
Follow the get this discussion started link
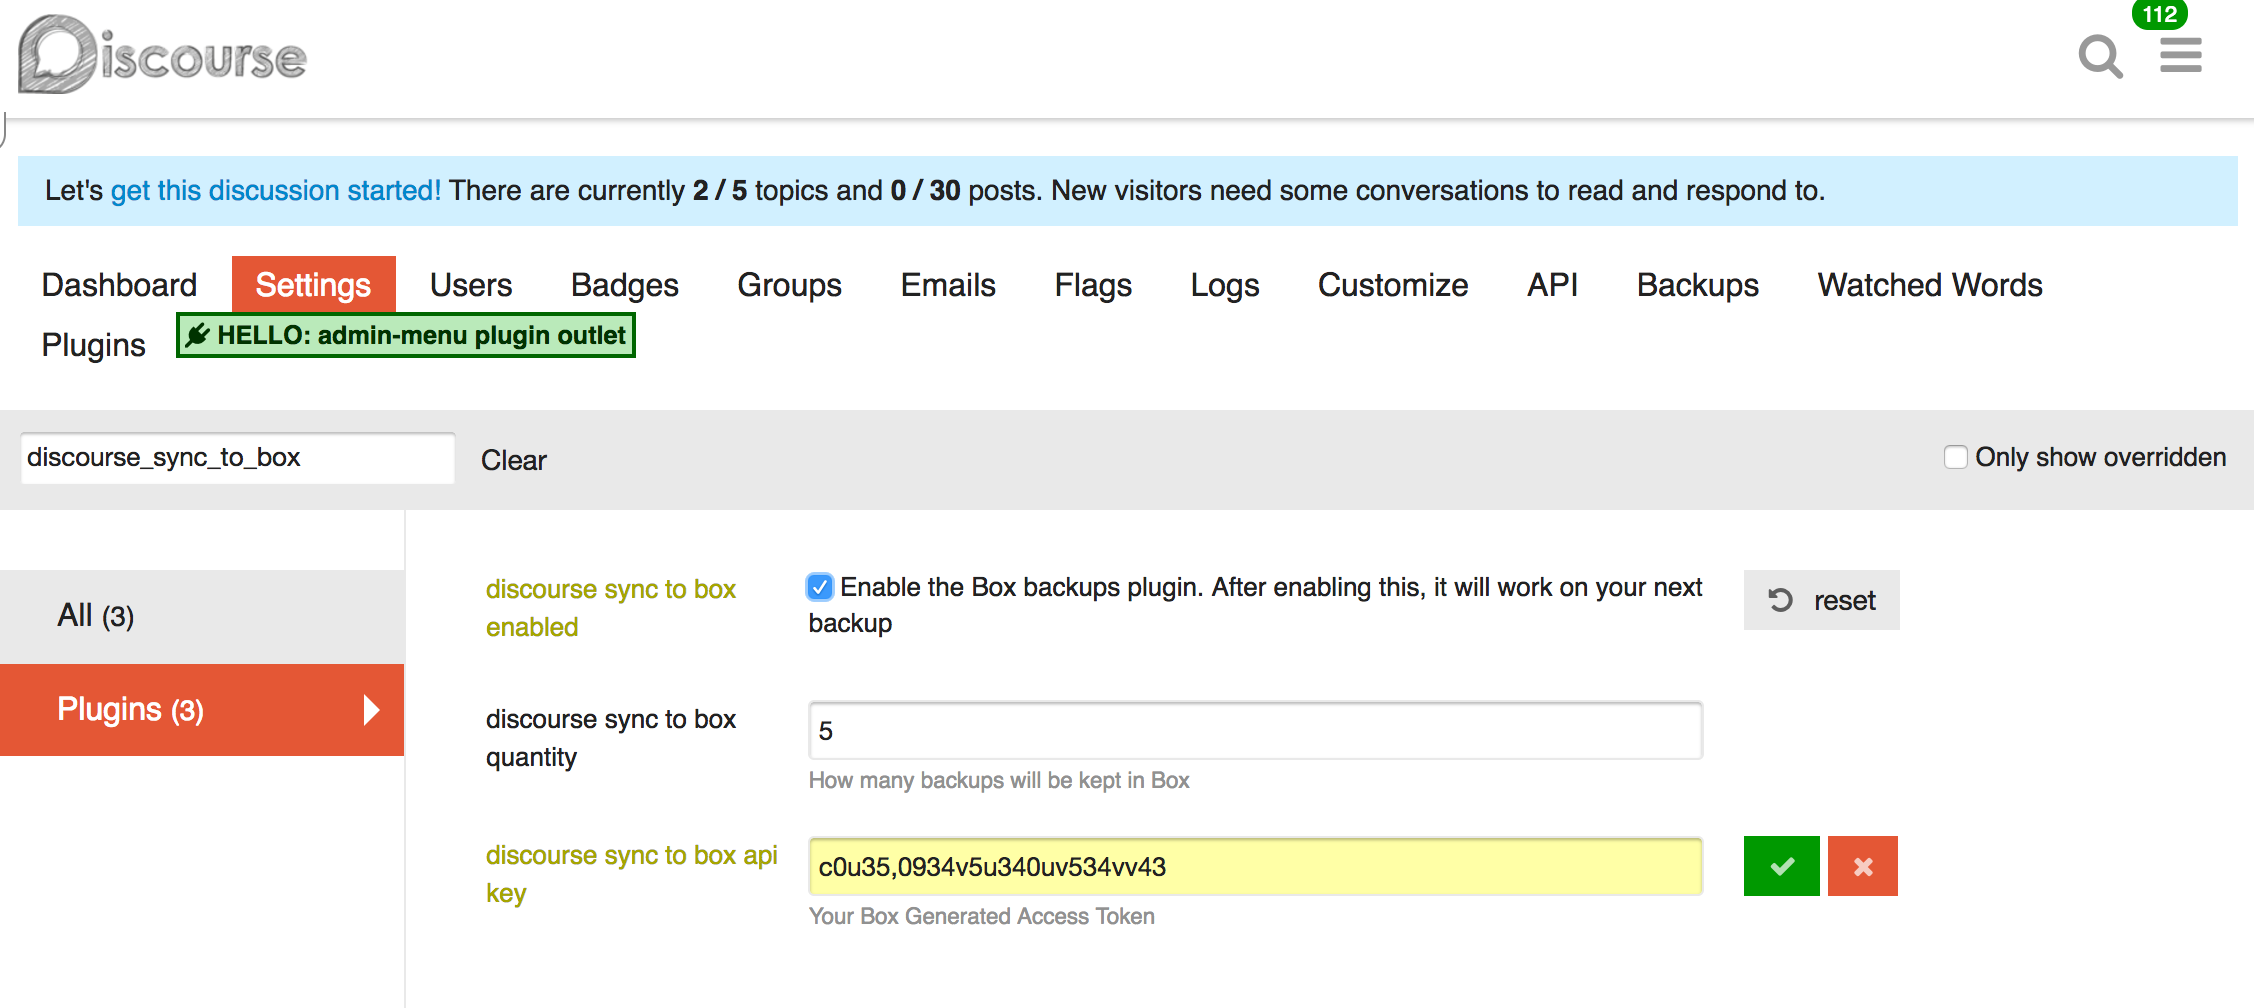(275, 190)
